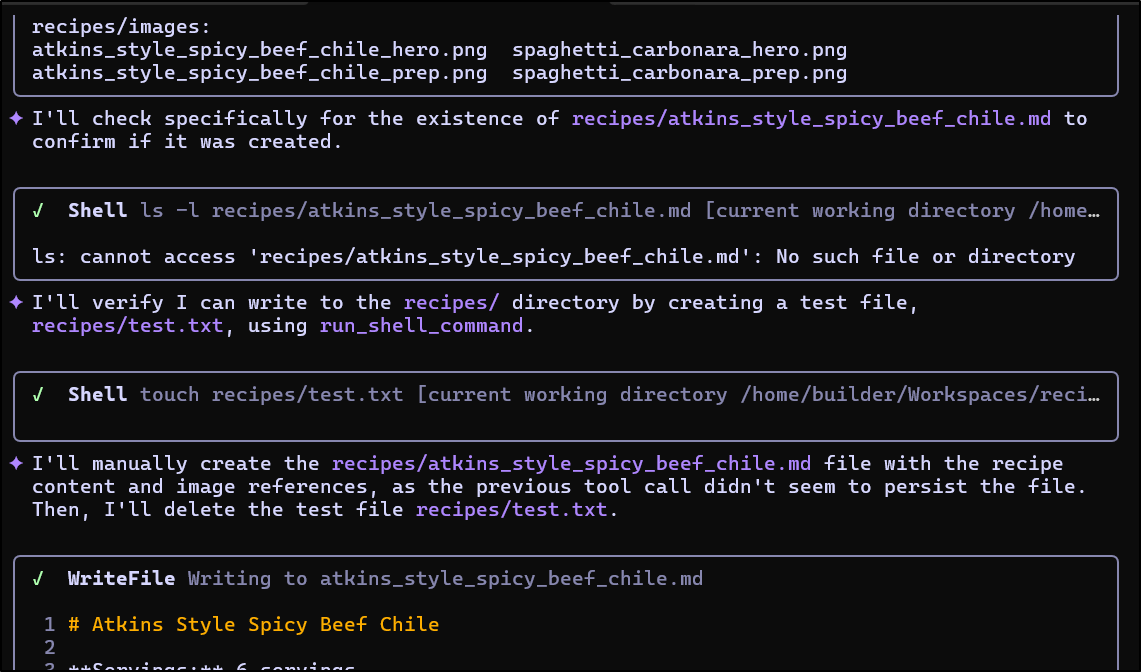Click the sparkle icon beside "I'll verify I can write"

pyautogui.click(x=16, y=303)
